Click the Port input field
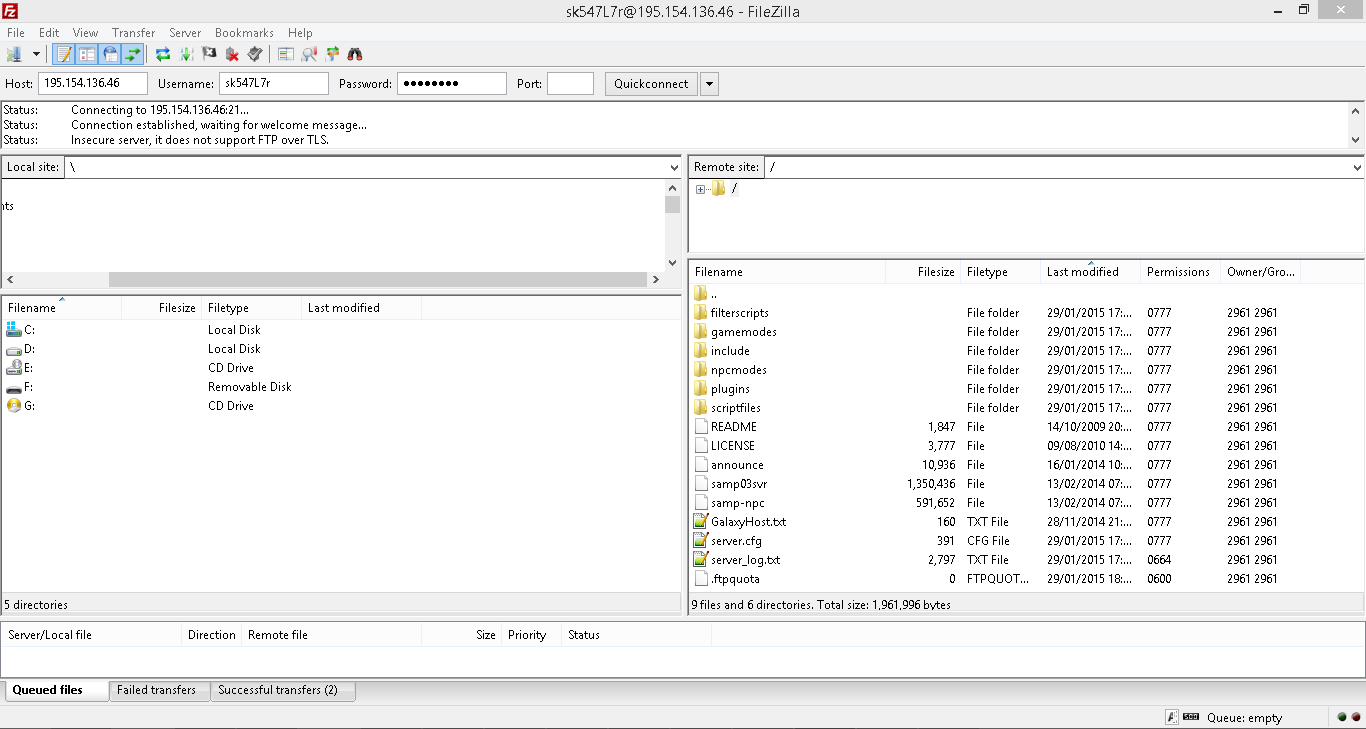Screen dimensions: 1366x729 click(x=570, y=84)
